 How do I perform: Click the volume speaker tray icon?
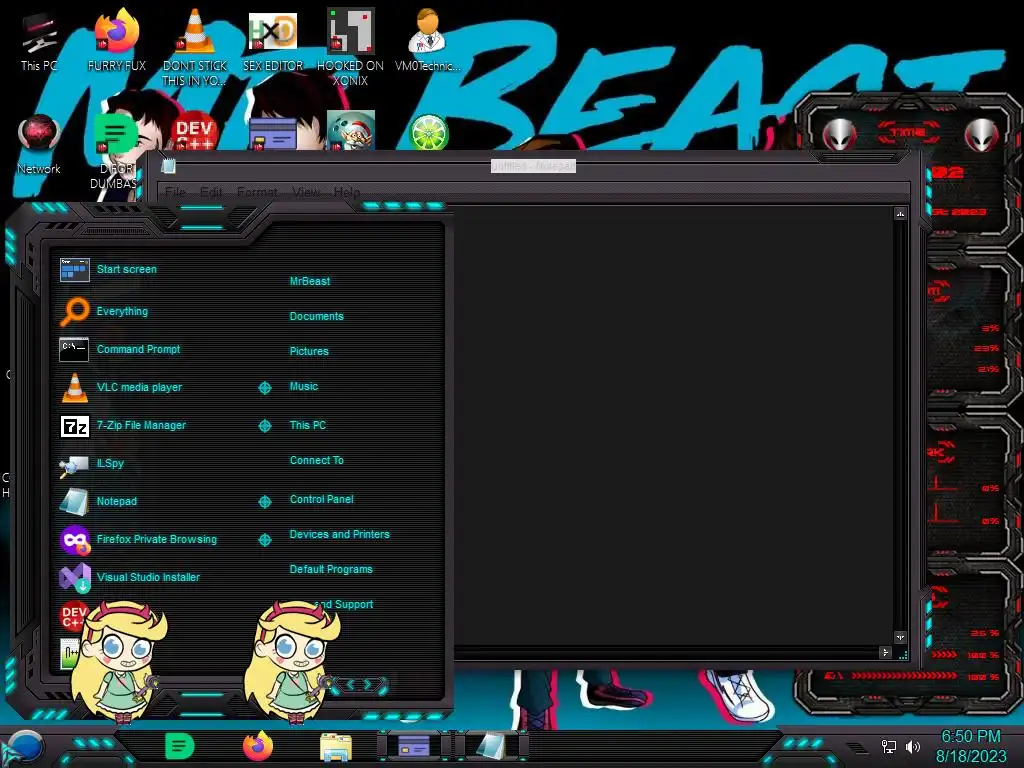pos(912,746)
